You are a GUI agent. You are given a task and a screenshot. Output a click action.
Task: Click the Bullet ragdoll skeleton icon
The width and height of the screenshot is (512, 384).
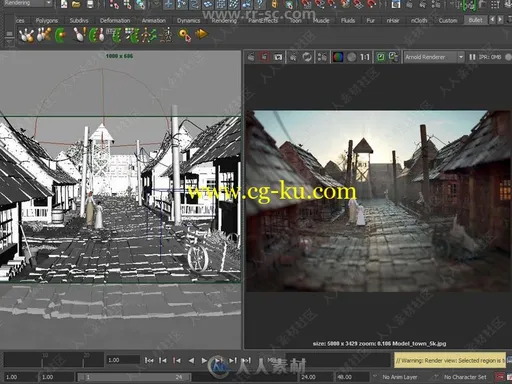tap(148, 35)
